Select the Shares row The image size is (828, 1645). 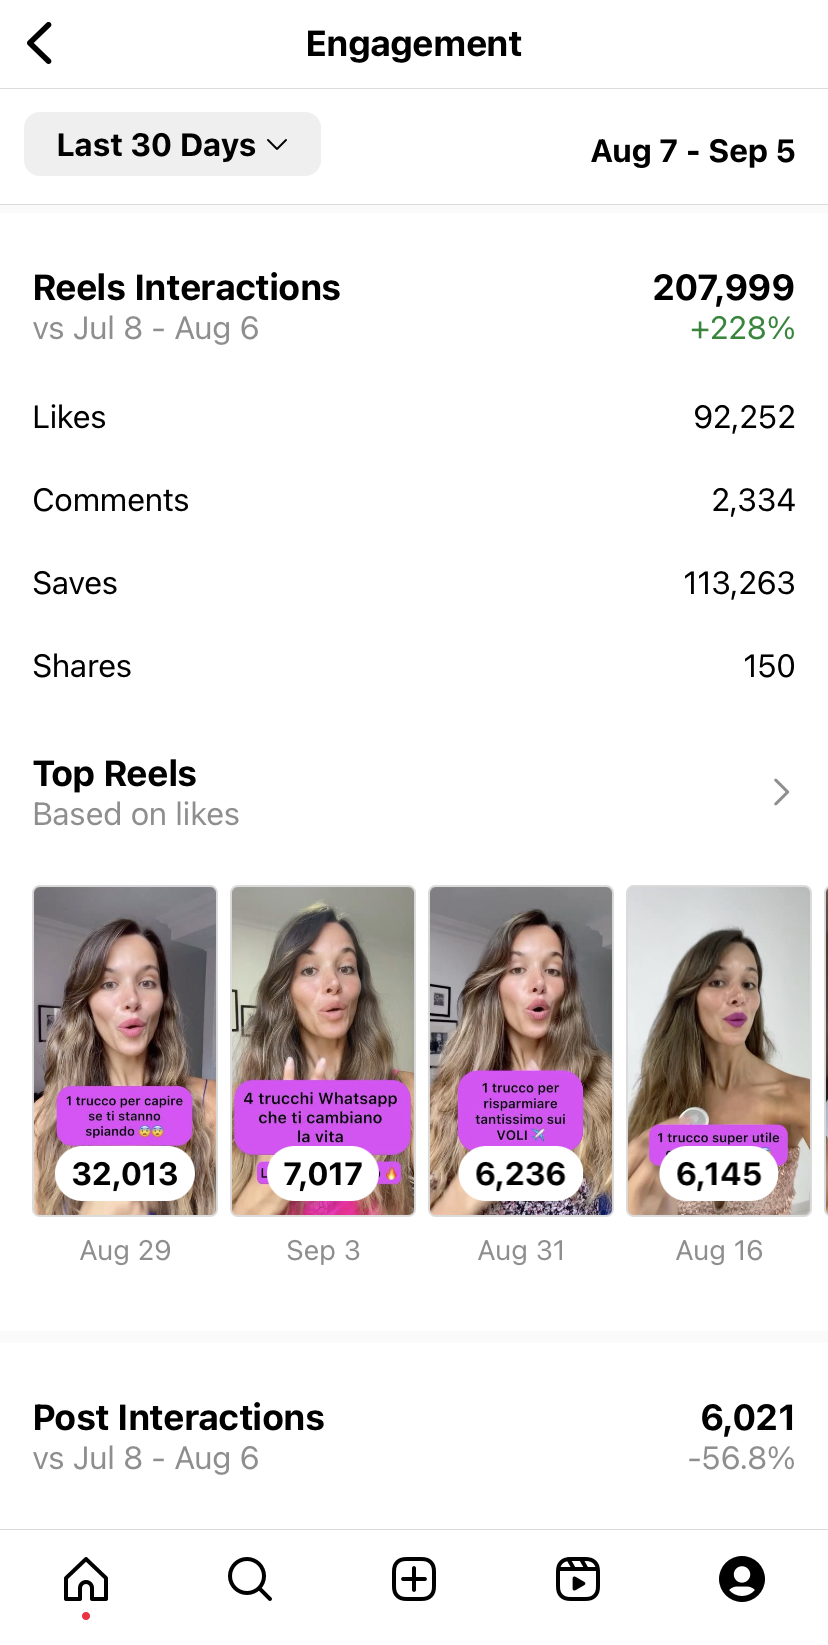click(414, 666)
